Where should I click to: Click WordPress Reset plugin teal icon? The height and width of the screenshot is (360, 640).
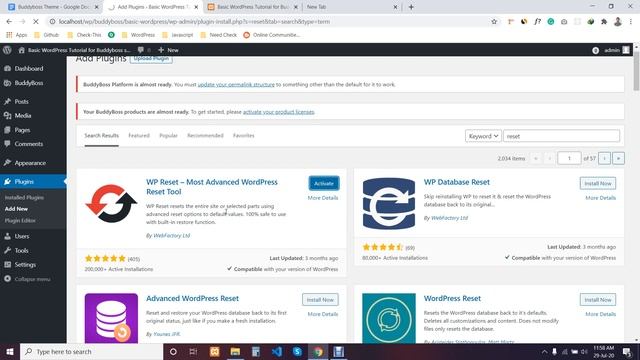[389, 318]
